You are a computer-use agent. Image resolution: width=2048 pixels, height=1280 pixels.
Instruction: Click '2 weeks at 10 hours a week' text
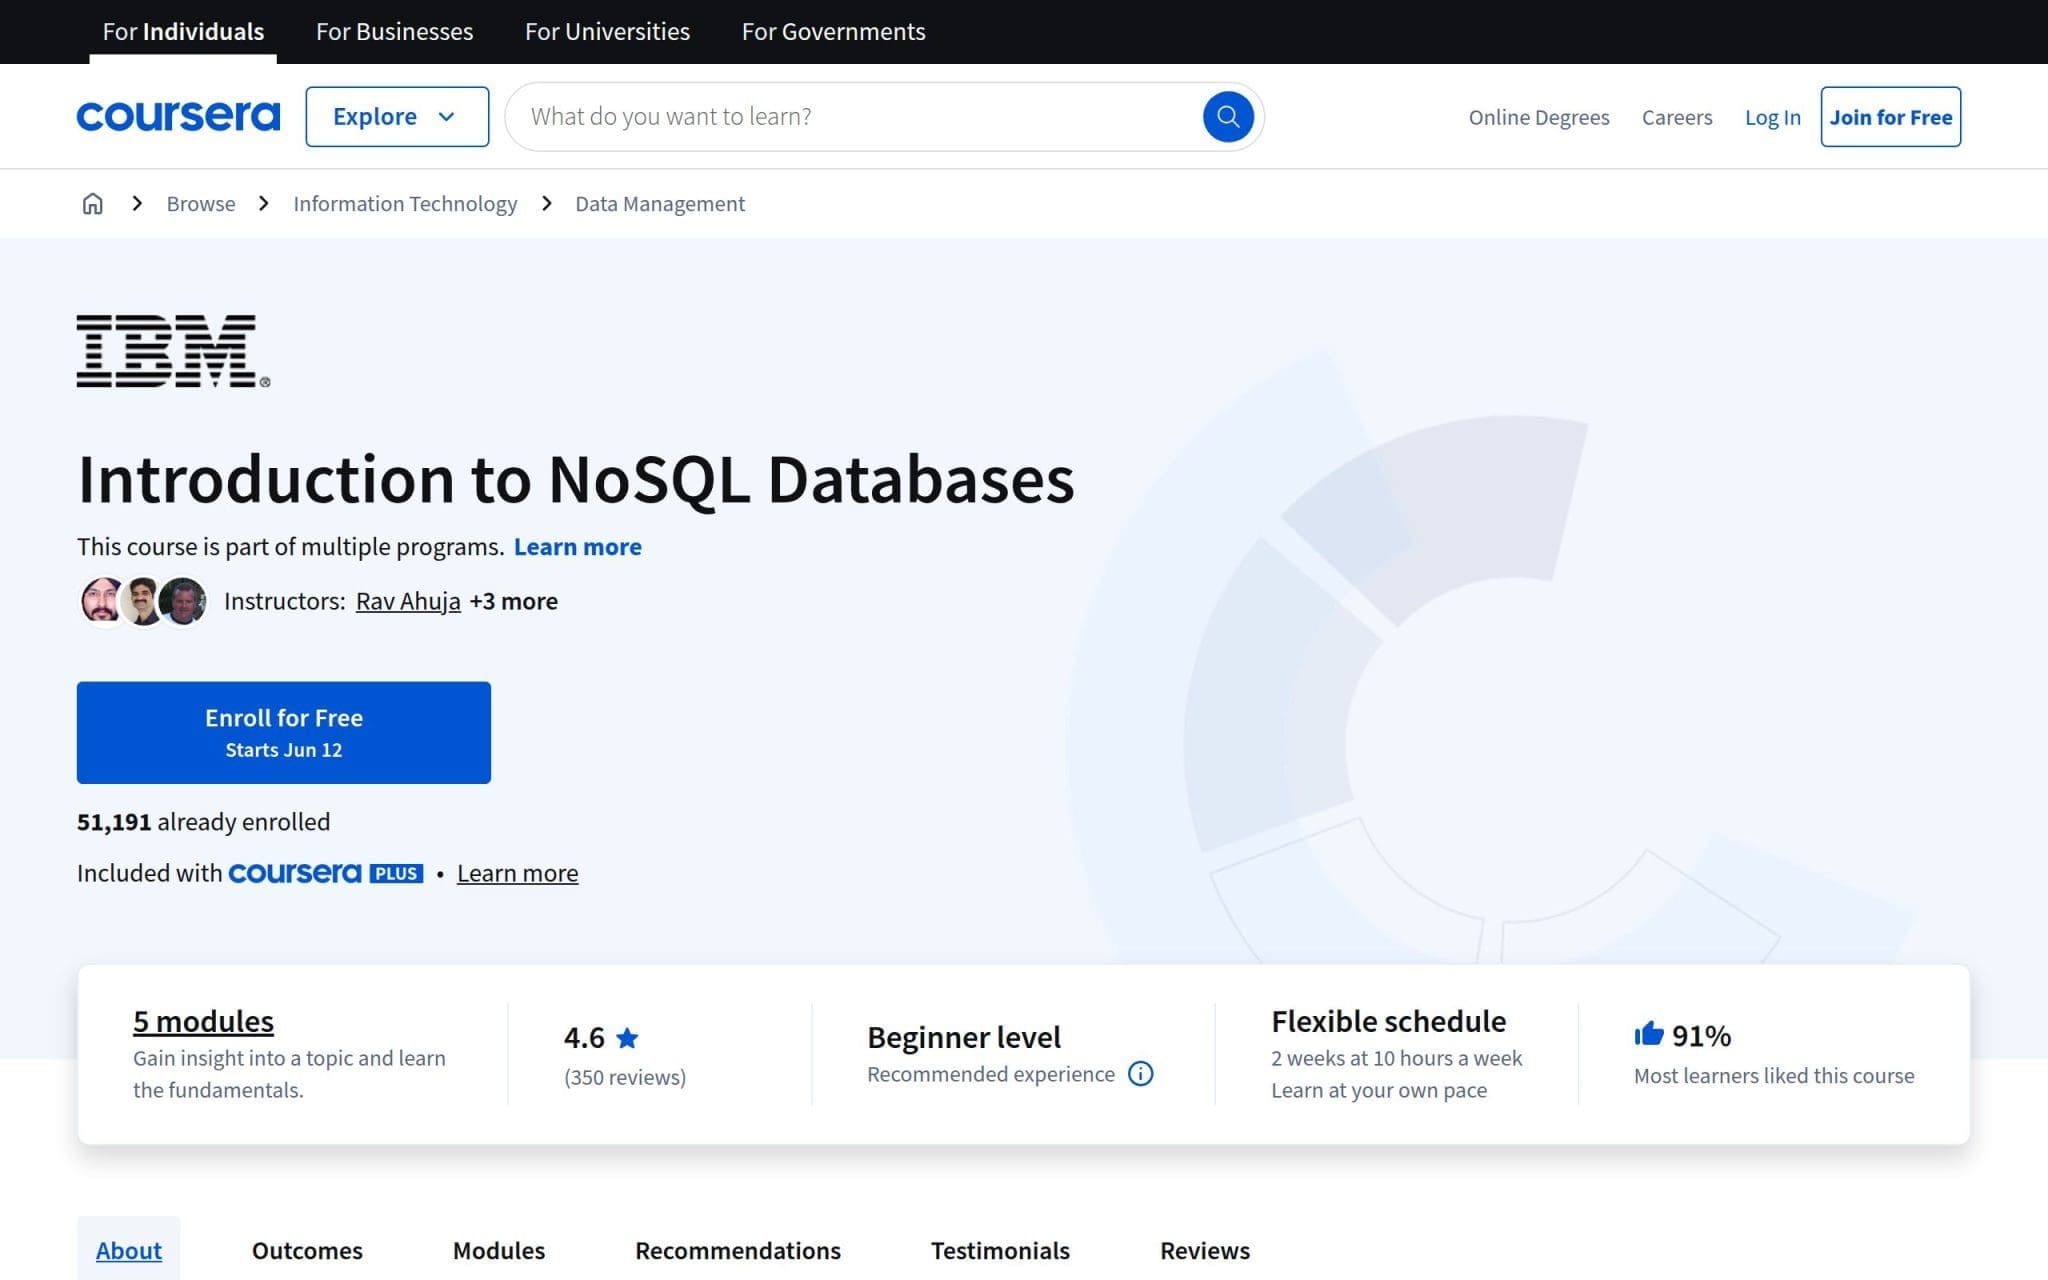point(1396,1058)
